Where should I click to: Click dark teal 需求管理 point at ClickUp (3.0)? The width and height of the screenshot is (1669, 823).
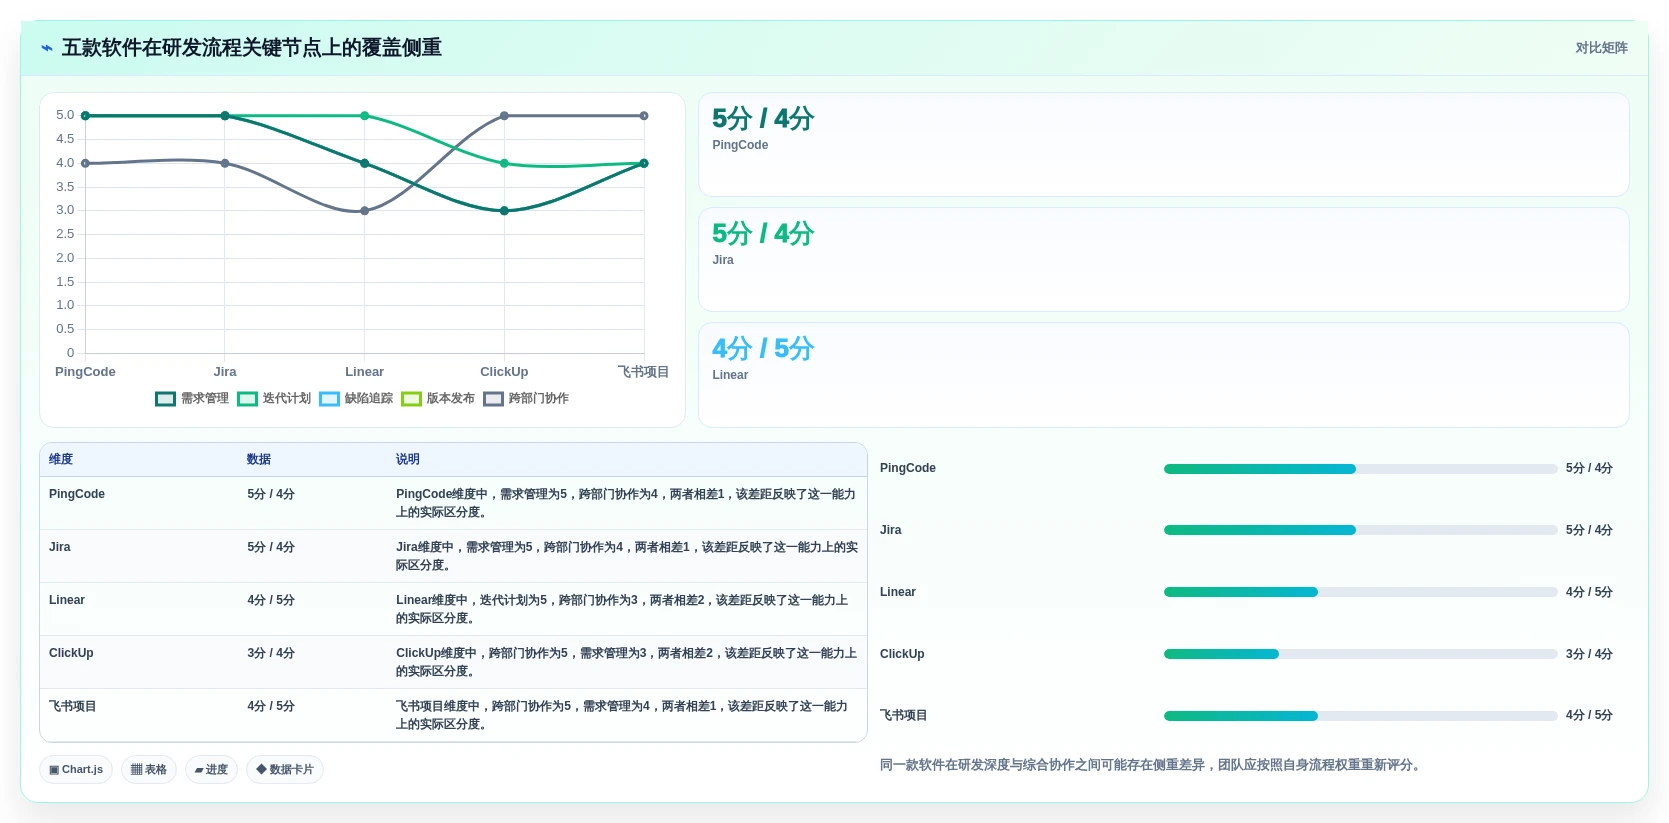(504, 211)
